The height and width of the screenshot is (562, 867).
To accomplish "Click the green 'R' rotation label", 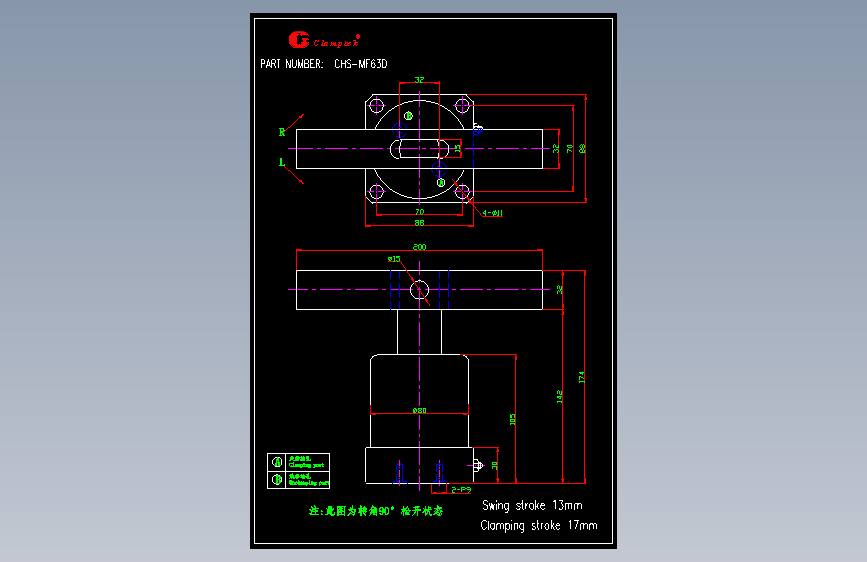I will click(282, 132).
